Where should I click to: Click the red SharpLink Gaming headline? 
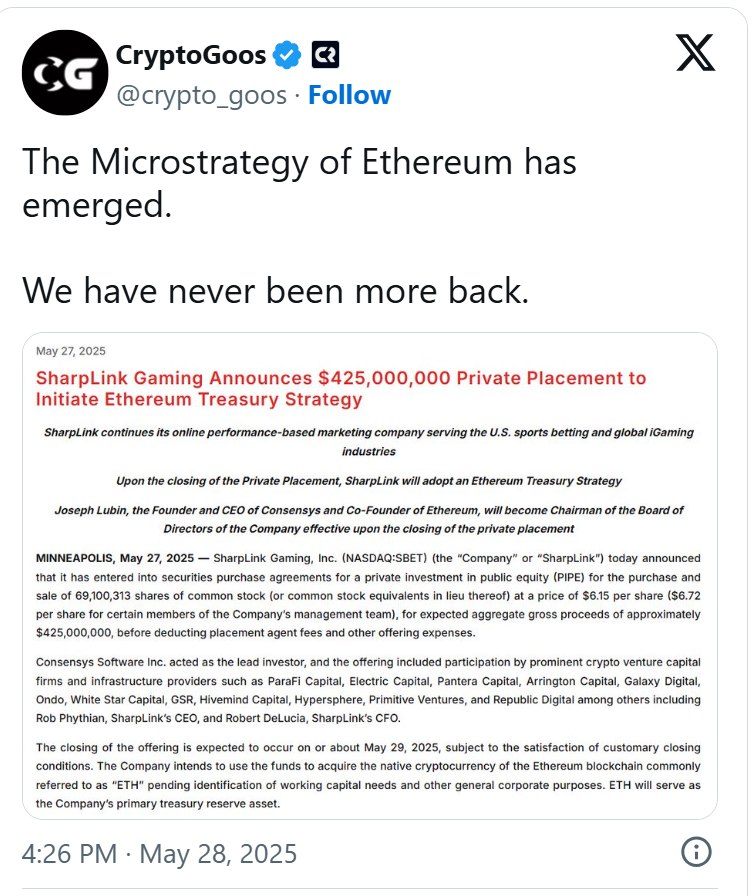(340, 388)
